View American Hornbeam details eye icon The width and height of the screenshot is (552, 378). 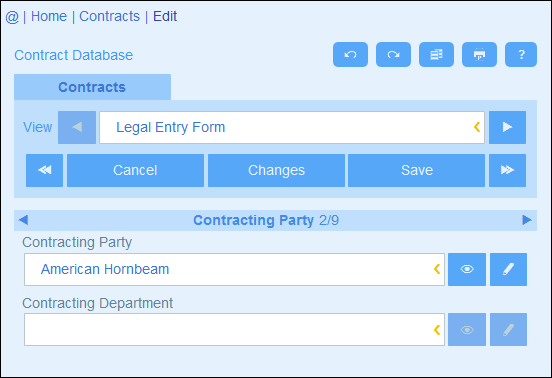point(467,269)
